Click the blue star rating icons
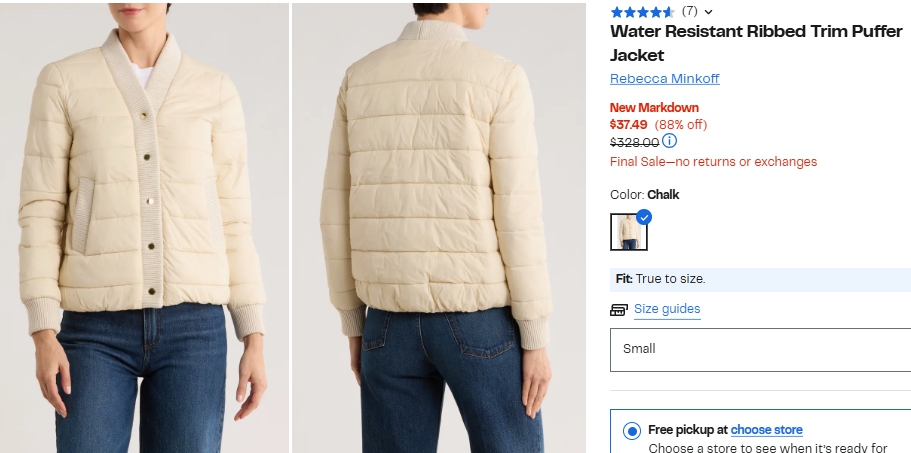The image size is (911, 453). coord(642,12)
